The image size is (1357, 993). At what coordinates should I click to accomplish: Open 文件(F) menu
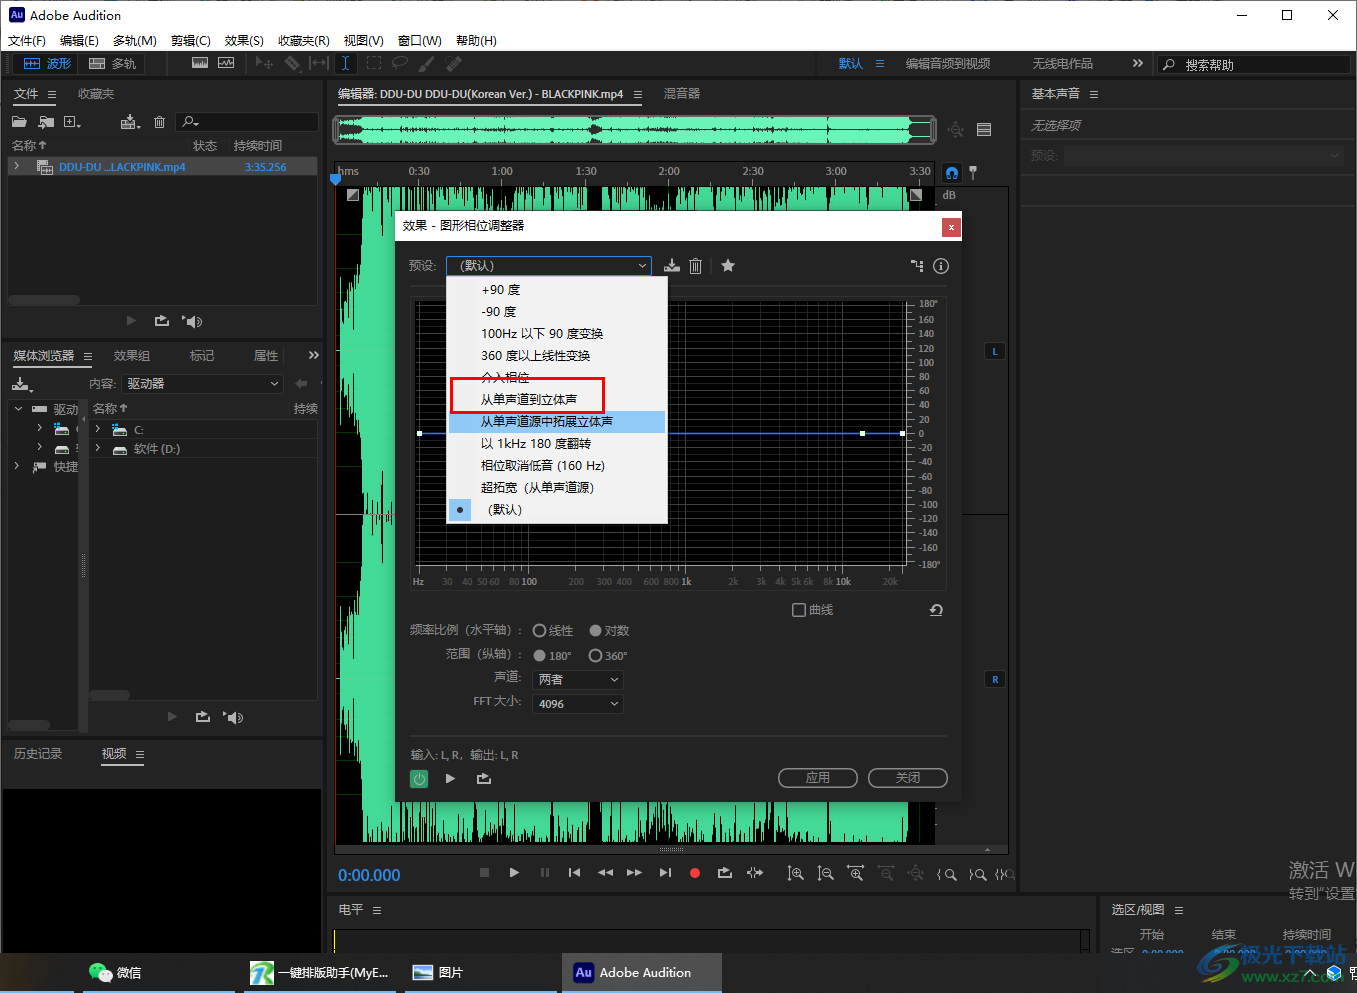tap(27, 41)
